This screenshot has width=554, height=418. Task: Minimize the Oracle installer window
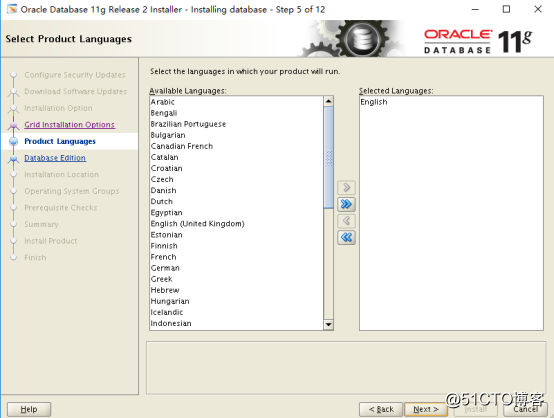[x=475, y=10]
